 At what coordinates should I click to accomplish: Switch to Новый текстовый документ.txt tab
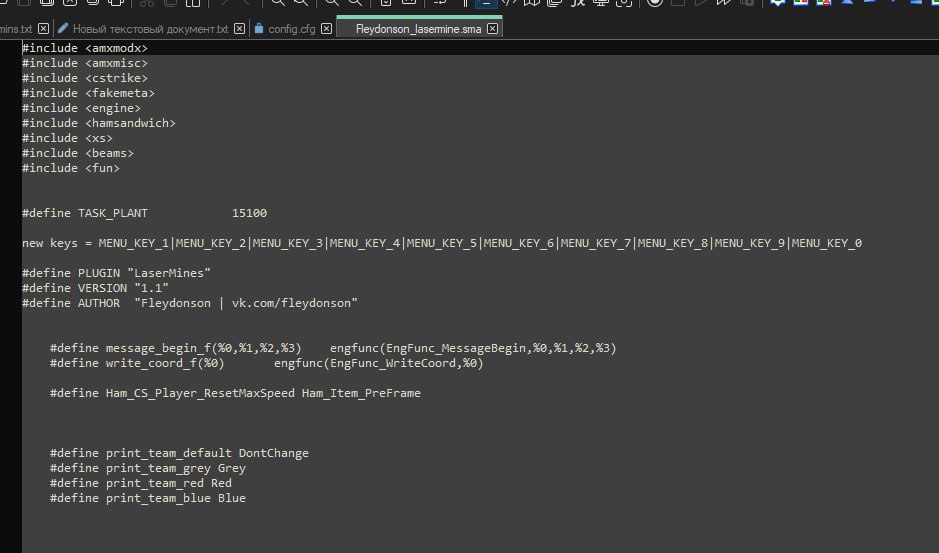[x=150, y=29]
